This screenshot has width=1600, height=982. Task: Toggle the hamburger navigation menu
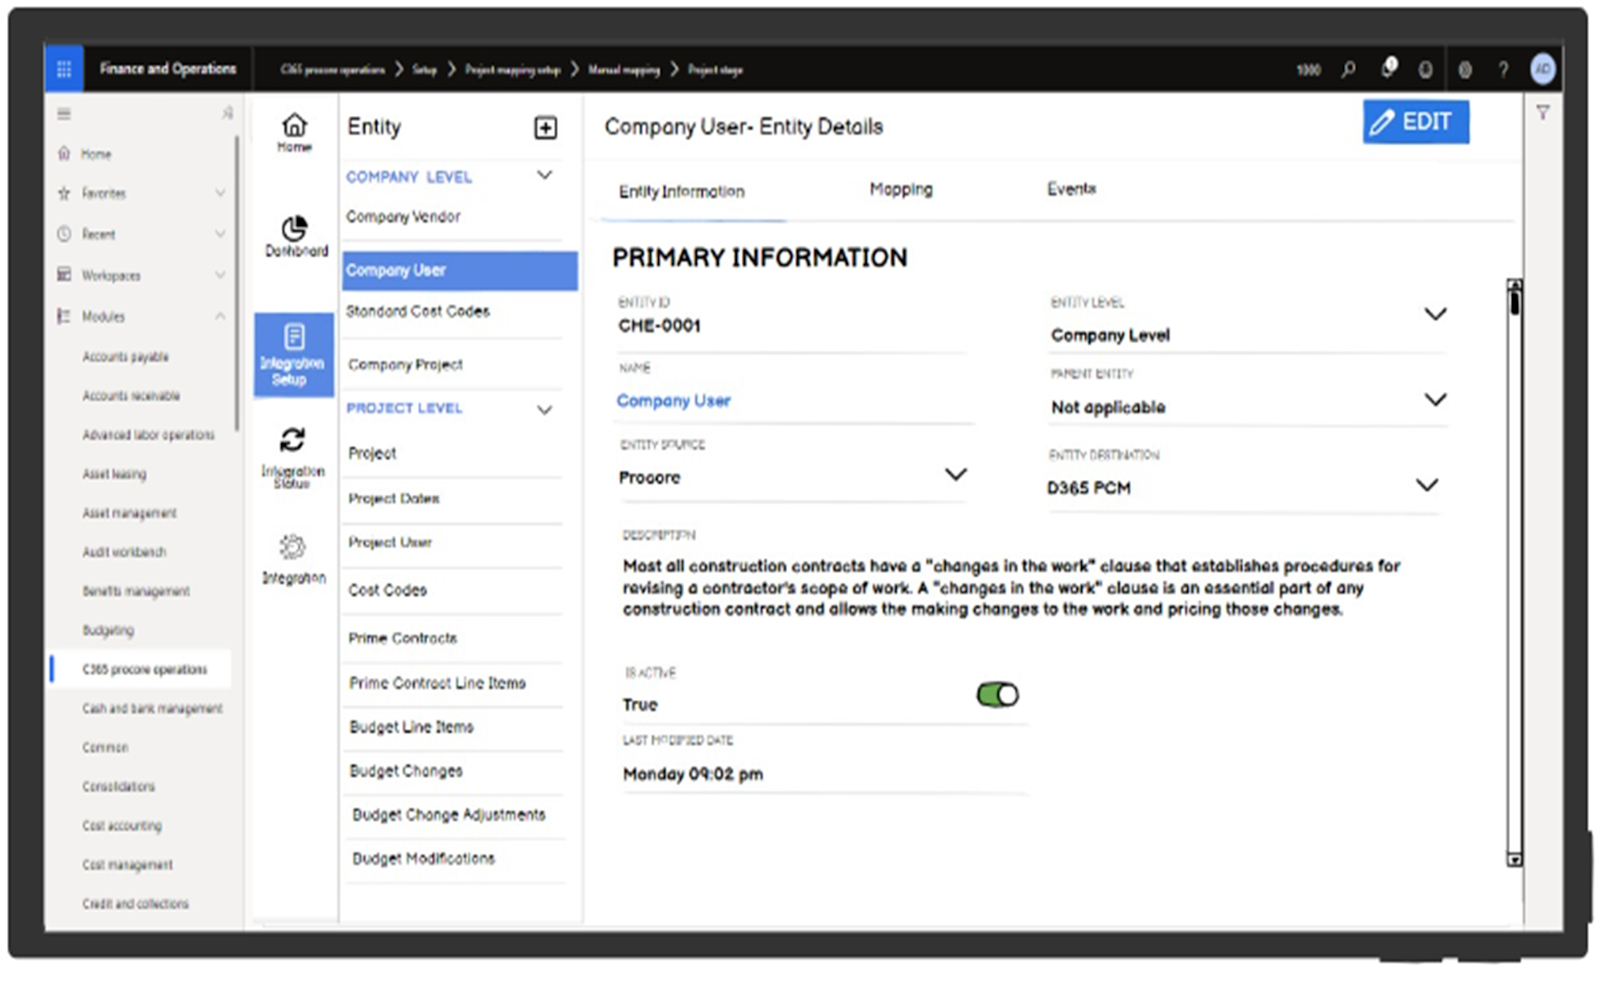tap(64, 114)
